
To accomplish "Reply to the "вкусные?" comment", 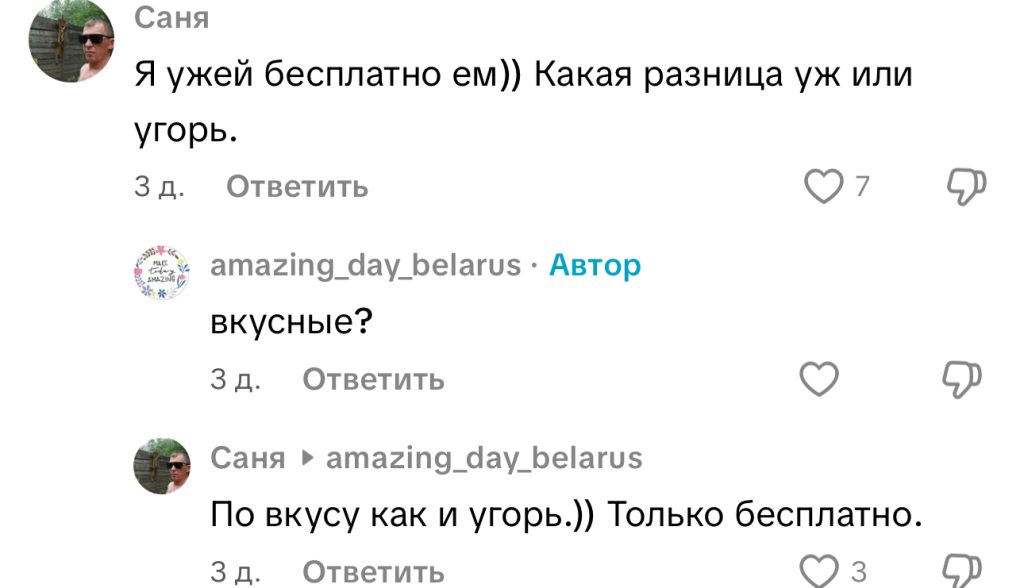I will click(372, 379).
